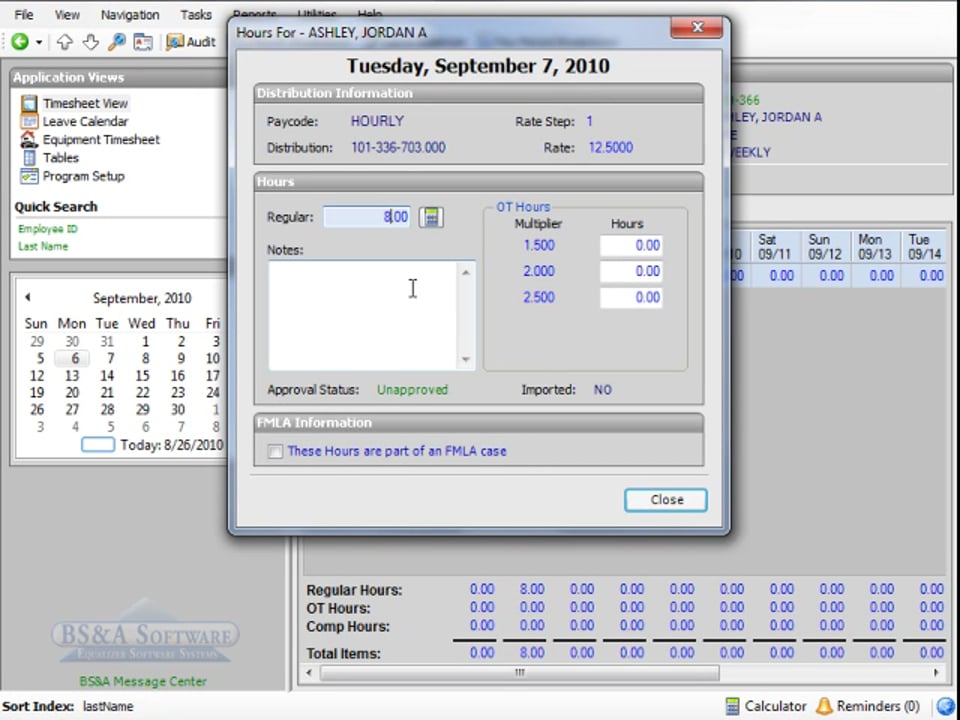Open Program Setup view
Image resolution: width=960 pixels, height=720 pixels.
83,176
